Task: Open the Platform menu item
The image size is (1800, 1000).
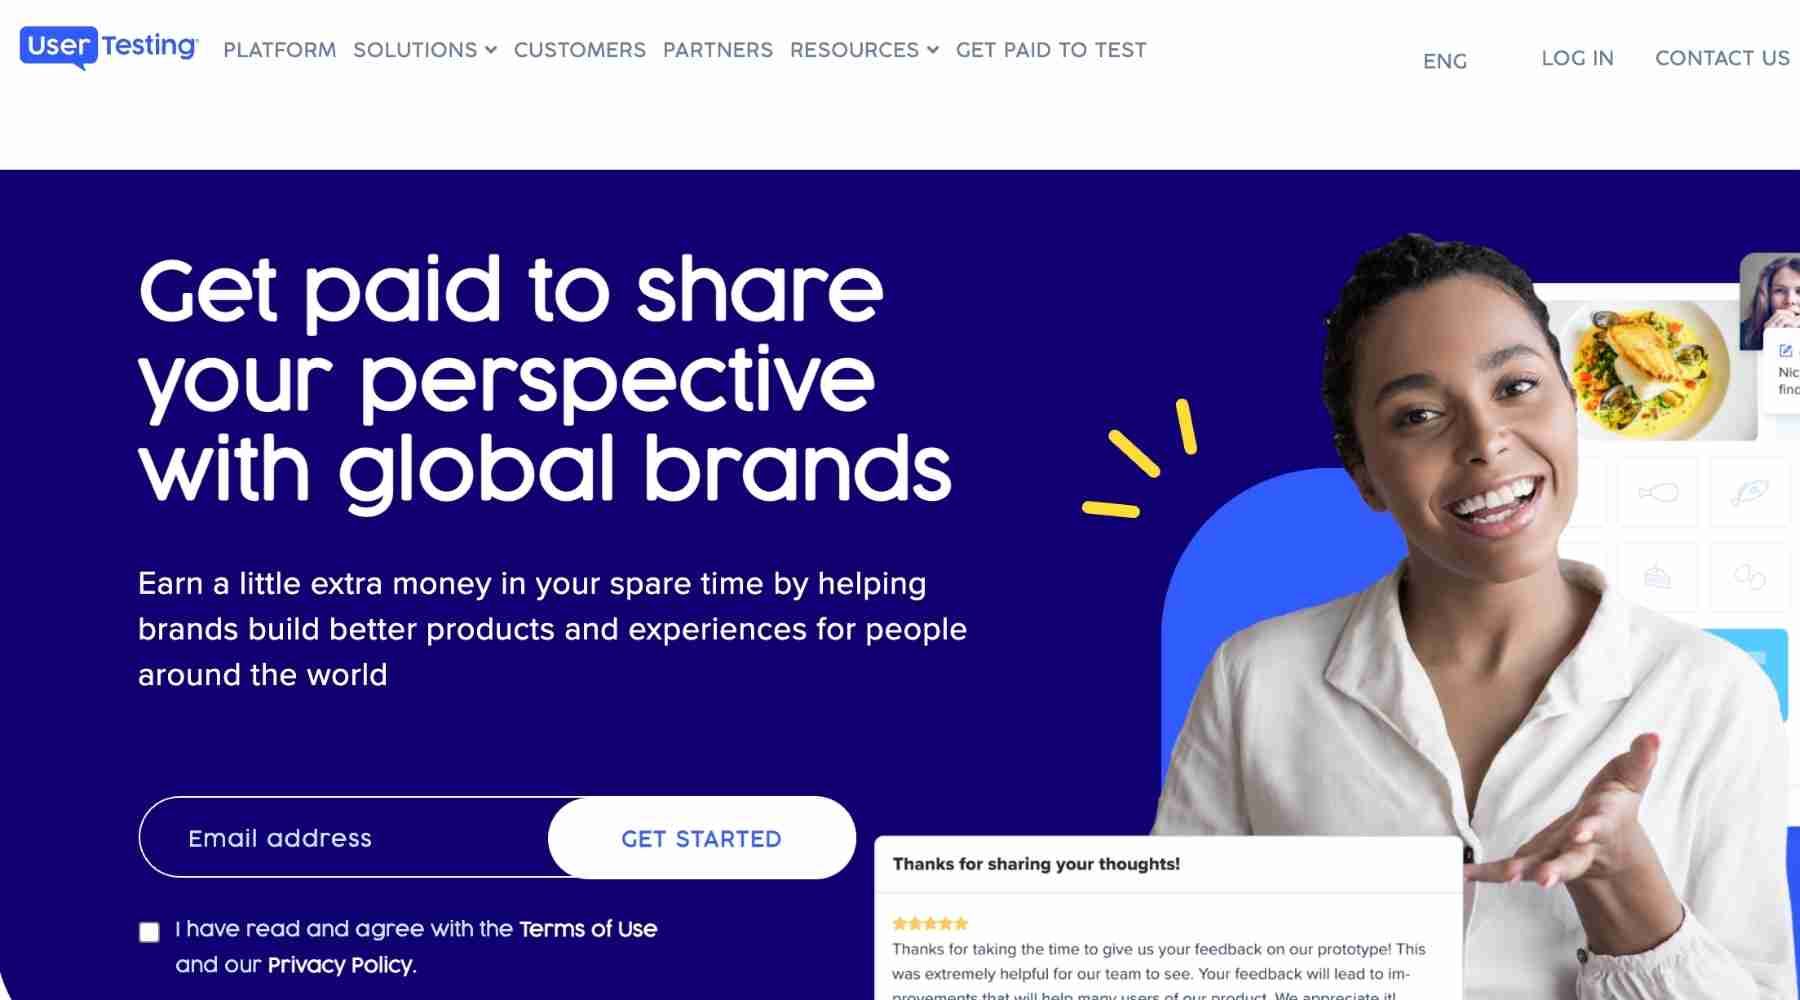Action: 280,50
